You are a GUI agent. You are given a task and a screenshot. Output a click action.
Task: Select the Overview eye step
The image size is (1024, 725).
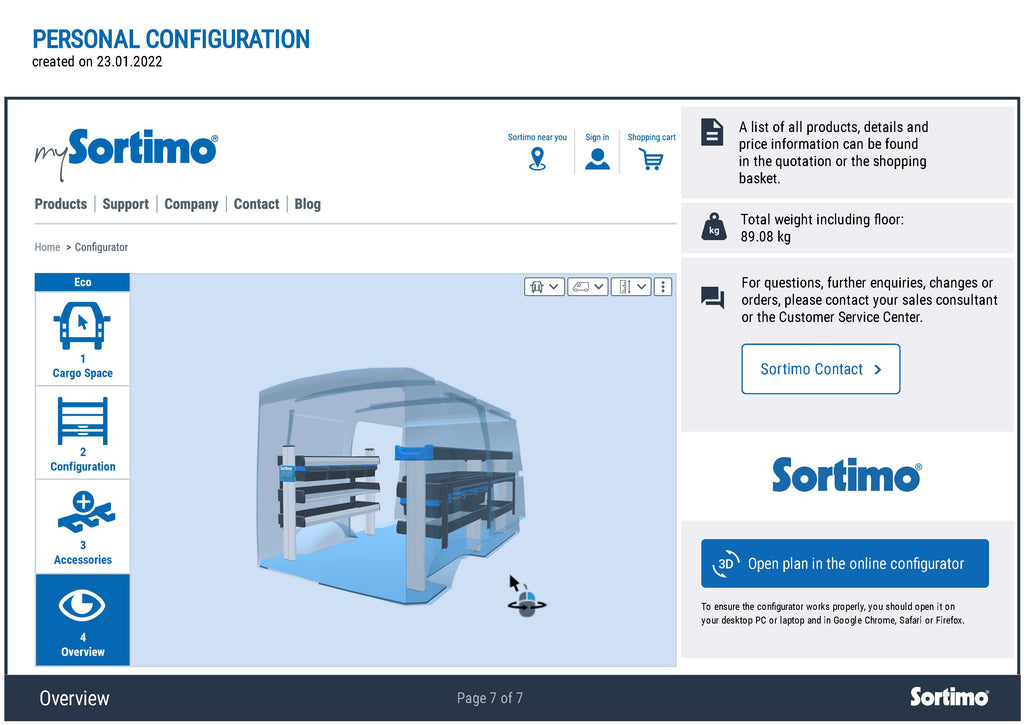coord(82,620)
